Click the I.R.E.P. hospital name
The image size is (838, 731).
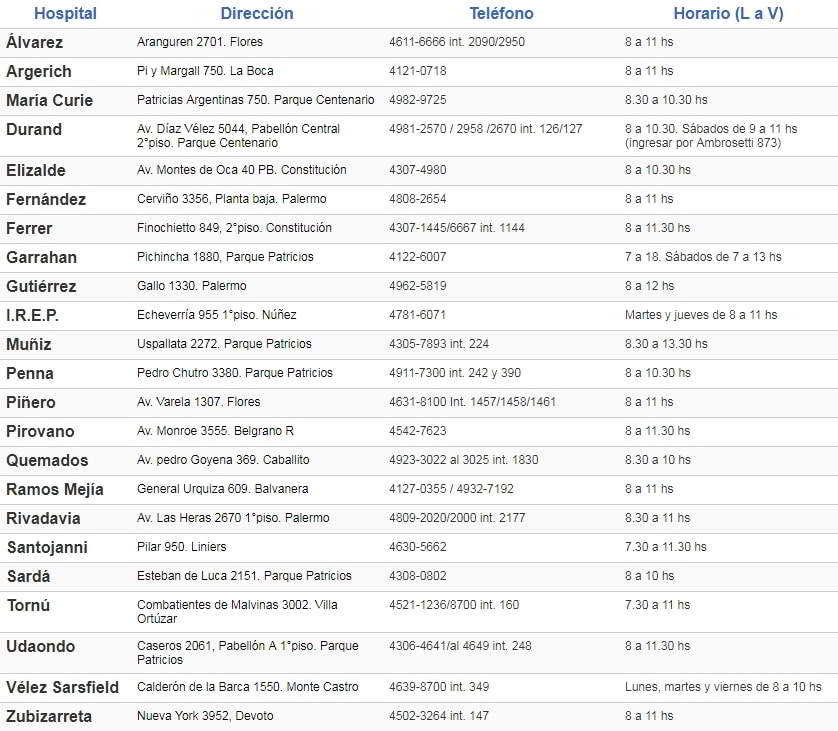32,315
